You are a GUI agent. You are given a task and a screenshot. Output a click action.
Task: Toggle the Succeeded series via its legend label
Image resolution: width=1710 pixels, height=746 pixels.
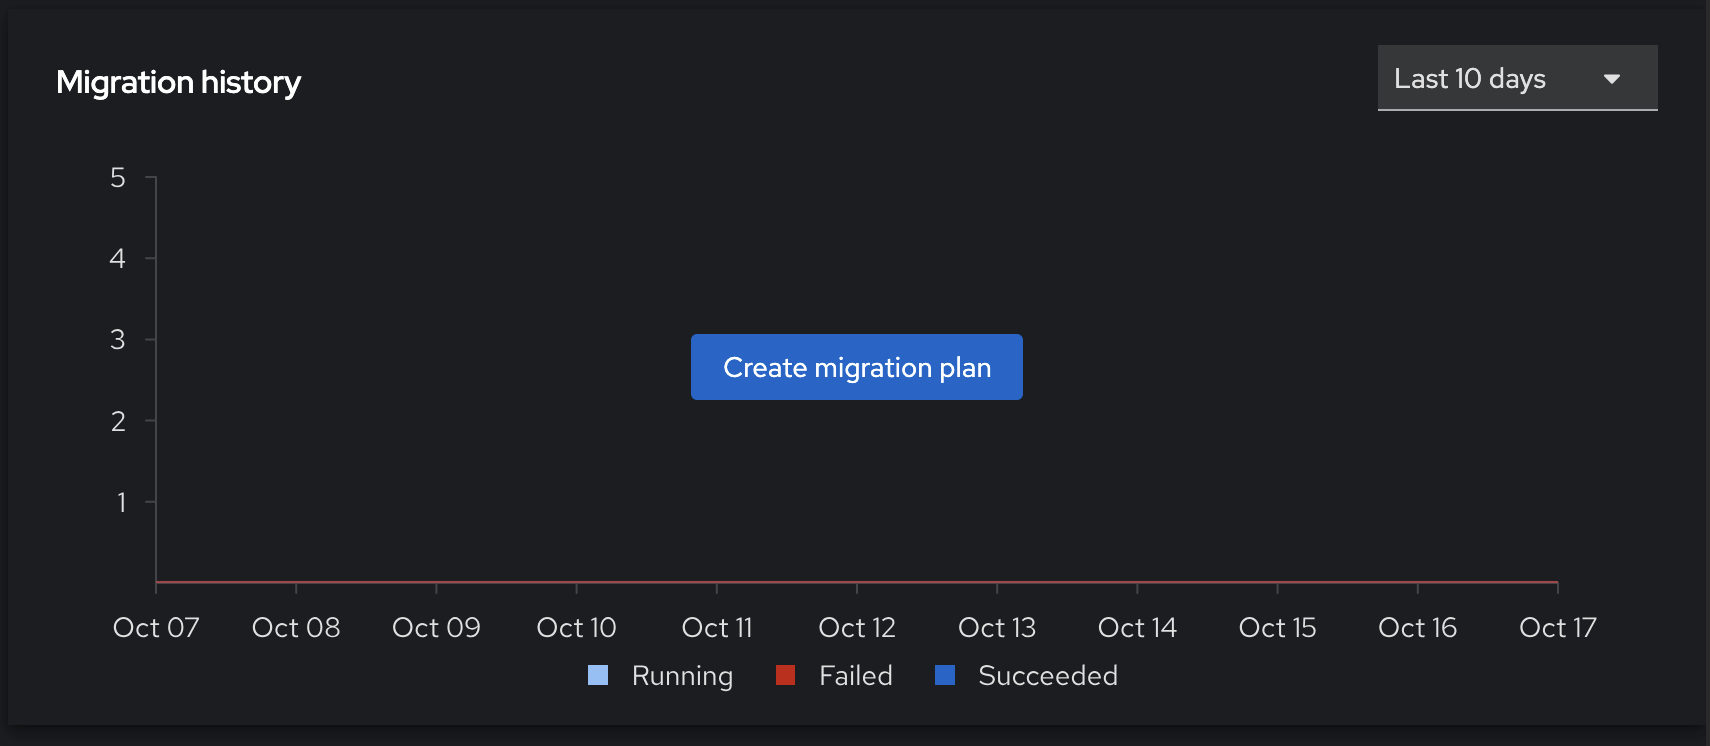(x=1047, y=676)
